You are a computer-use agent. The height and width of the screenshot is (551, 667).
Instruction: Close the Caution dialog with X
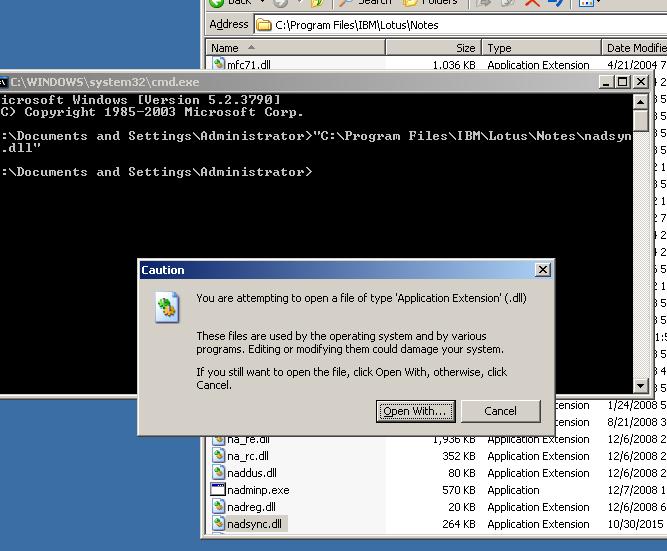[x=542, y=270]
